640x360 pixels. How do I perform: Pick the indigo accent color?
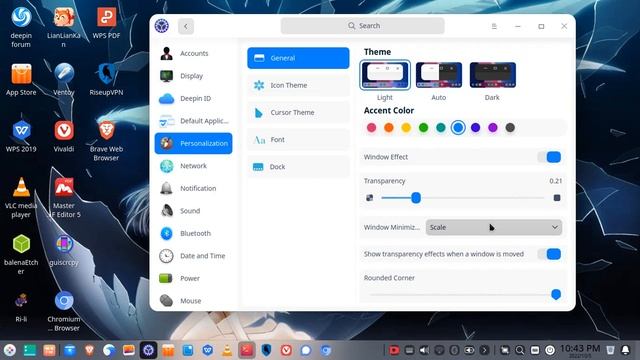(476, 128)
